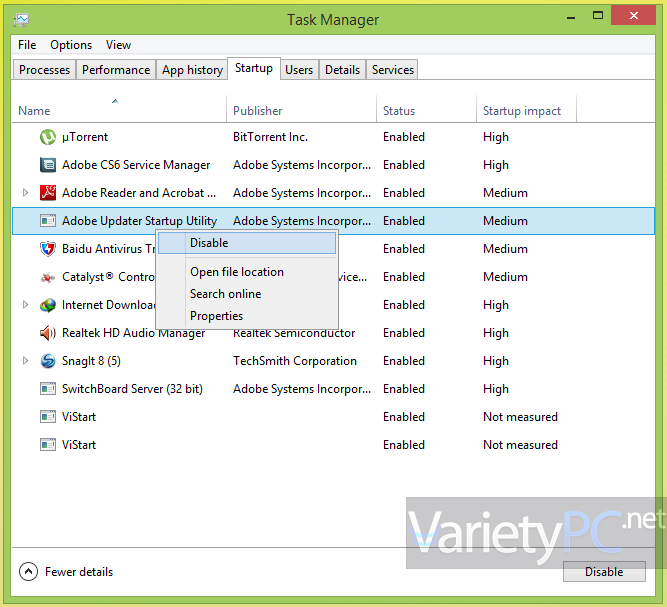Viewport: 667px width, 607px height.
Task: Expand the Adobe Reader and Acrobat group
Action: click(26, 193)
